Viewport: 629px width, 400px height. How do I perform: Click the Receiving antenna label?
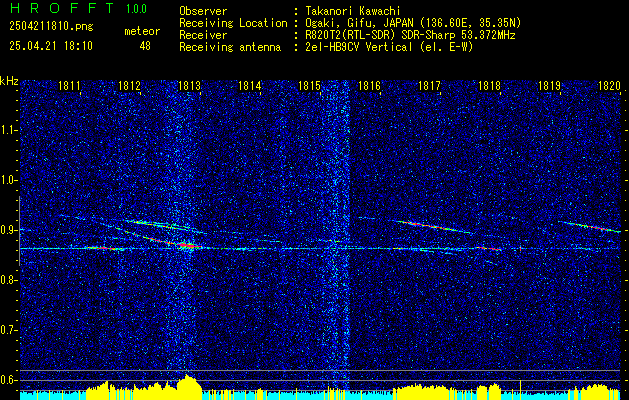click(x=230, y=47)
